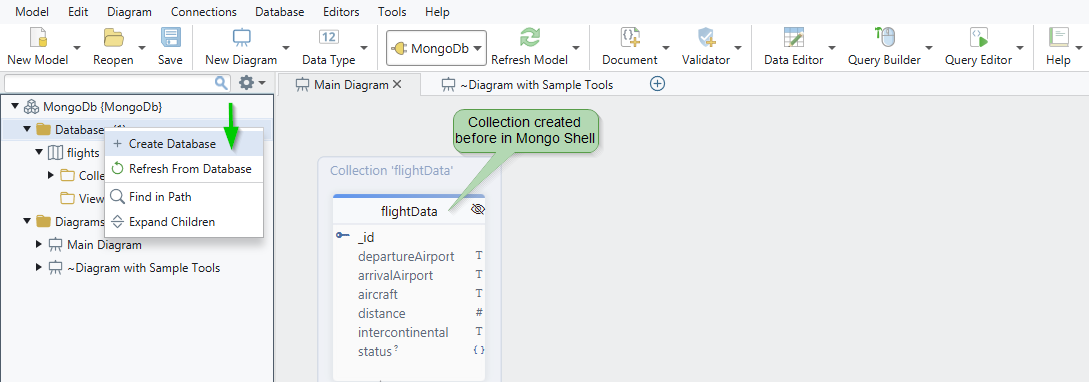
Task: Open Query Editor dropdown arrow
Action: coord(1020,47)
